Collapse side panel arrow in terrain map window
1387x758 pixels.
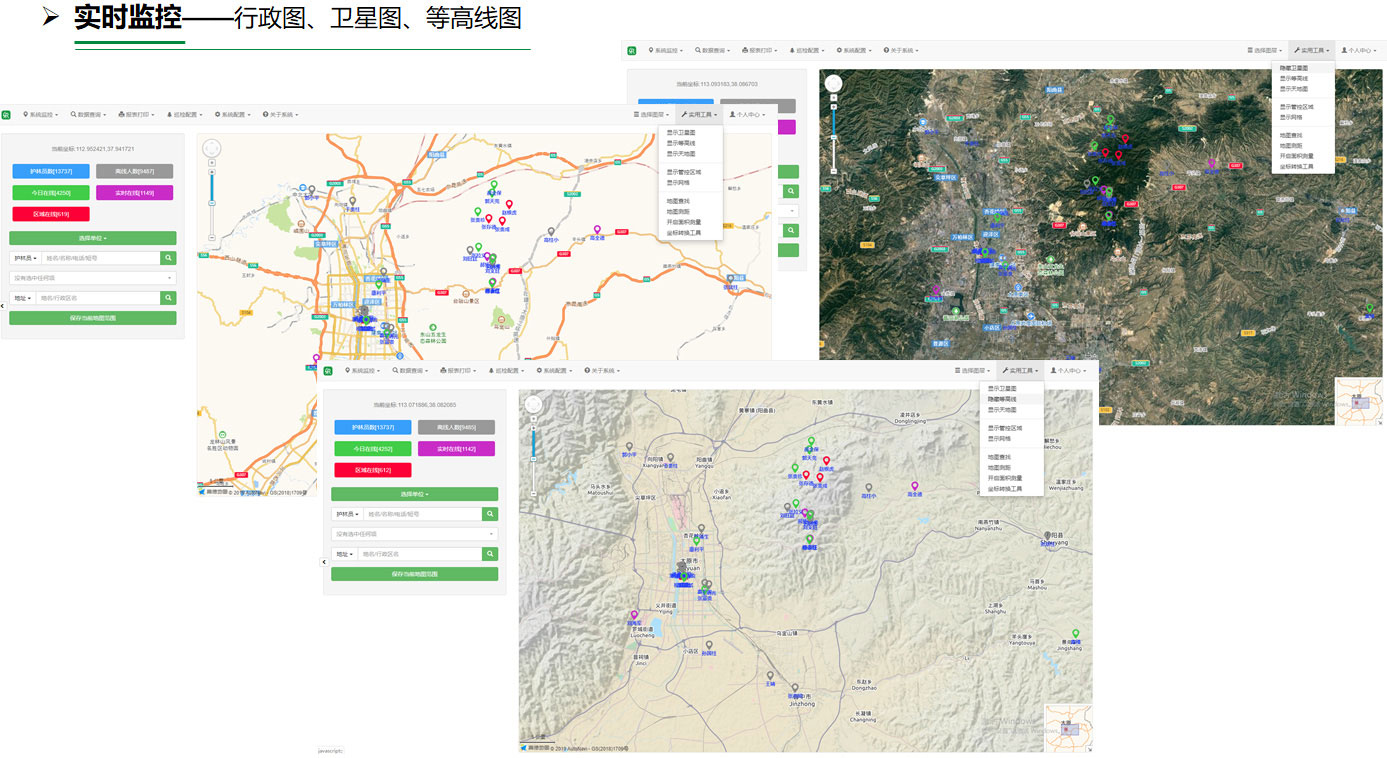pyautogui.click(x=324, y=562)
